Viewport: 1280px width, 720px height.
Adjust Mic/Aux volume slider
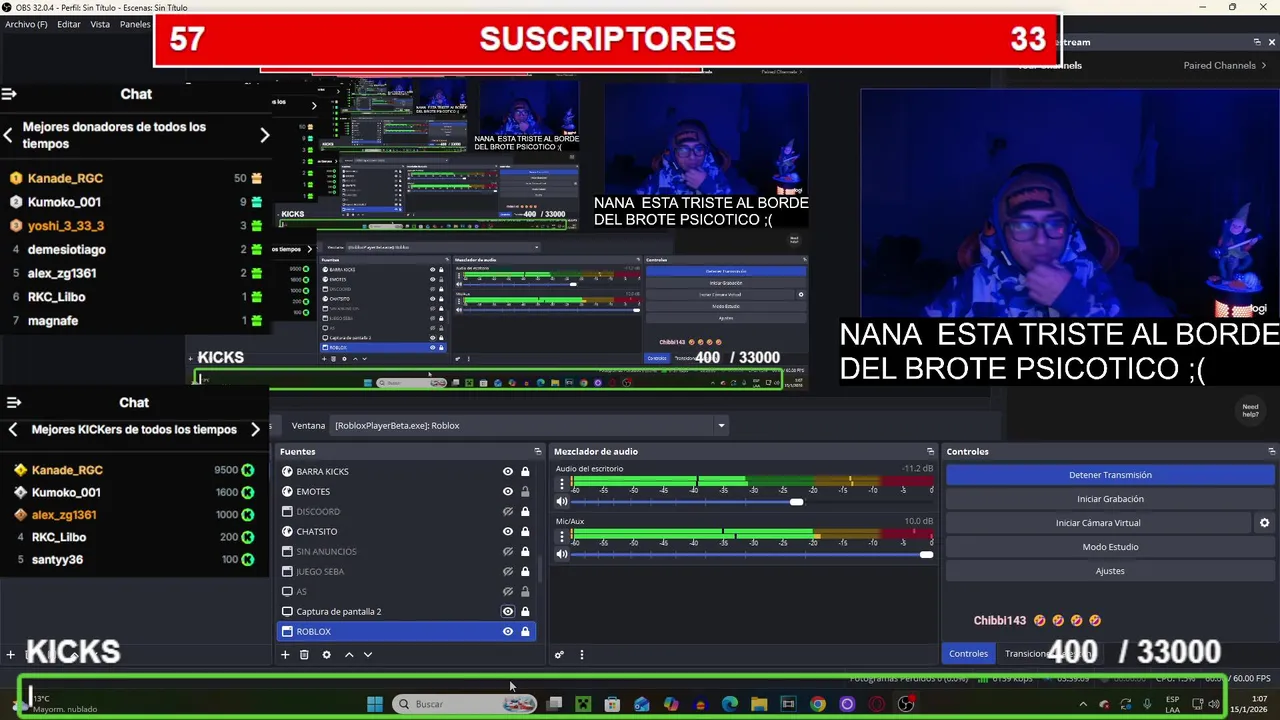tap(926, 554)
